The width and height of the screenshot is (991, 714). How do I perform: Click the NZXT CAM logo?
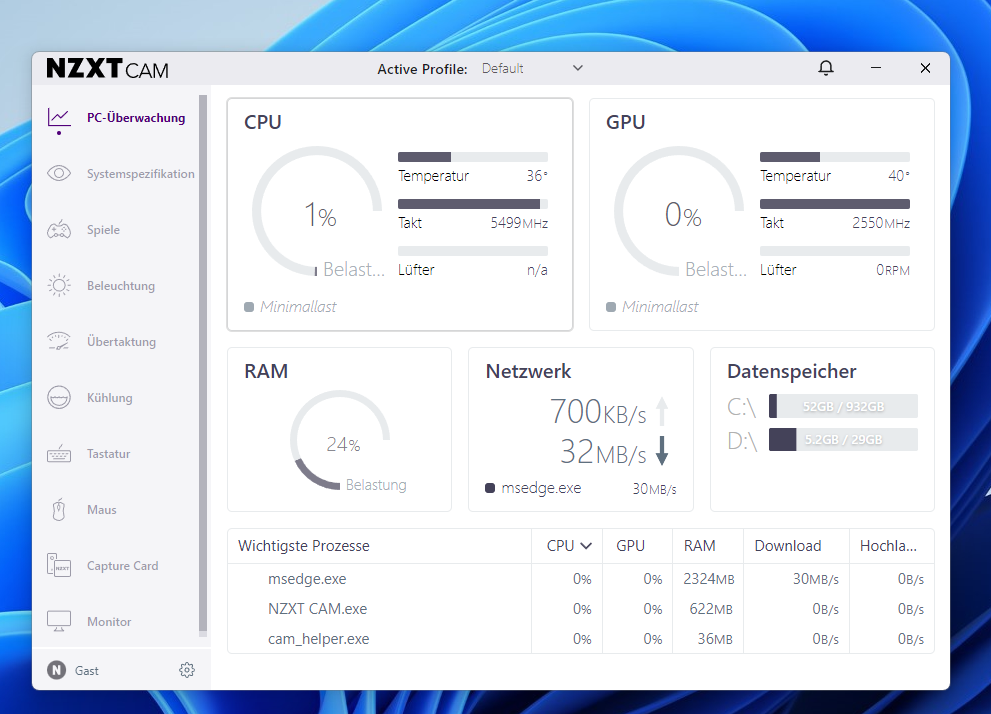107,68
